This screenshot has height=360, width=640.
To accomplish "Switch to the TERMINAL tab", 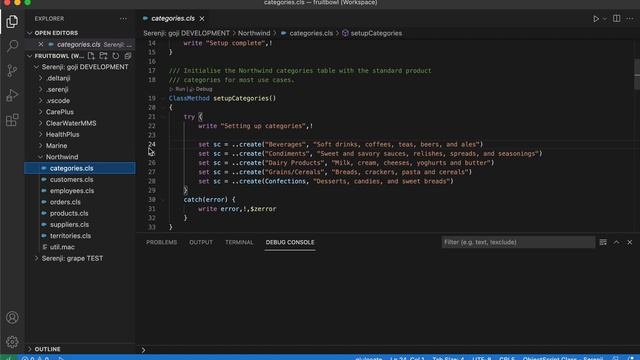I will 239,242.
